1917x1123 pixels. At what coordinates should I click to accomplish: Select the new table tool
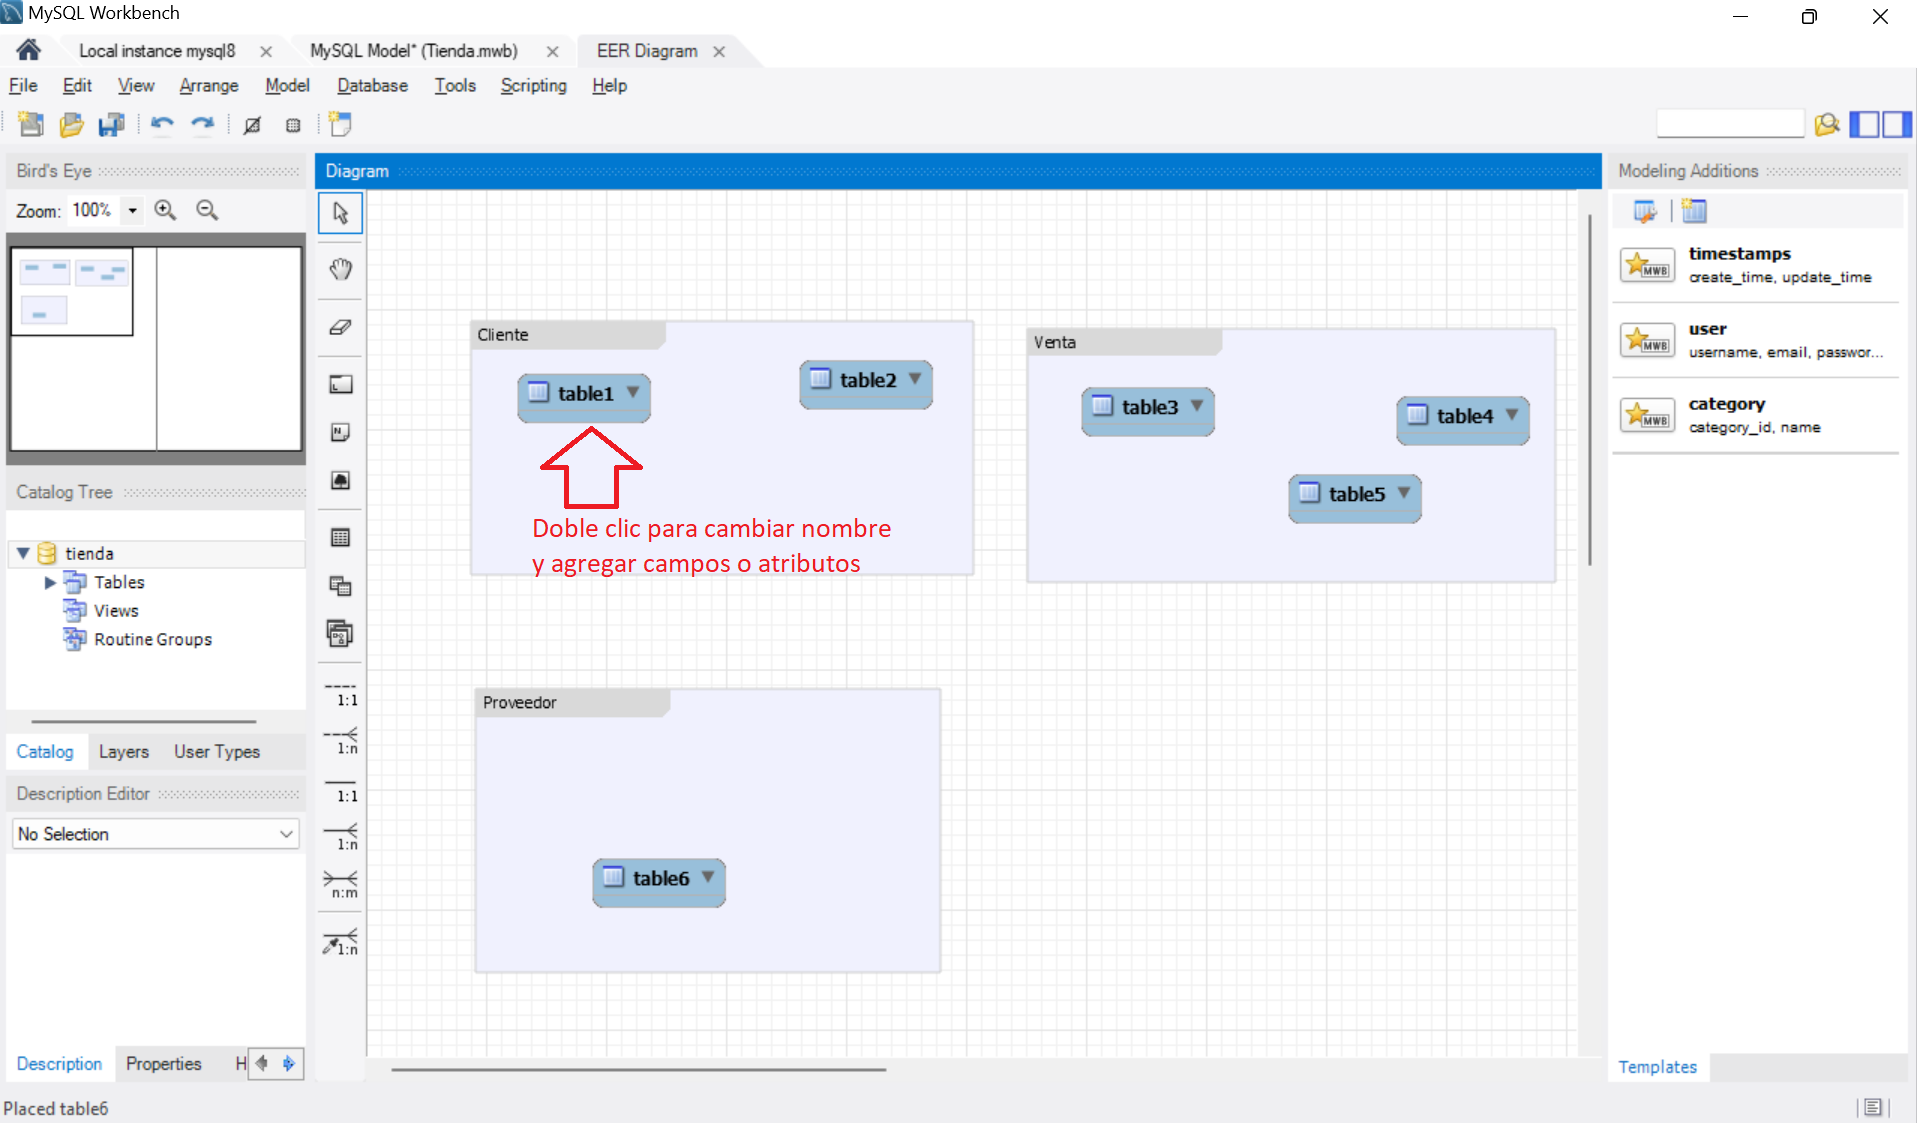coord(340,538)
